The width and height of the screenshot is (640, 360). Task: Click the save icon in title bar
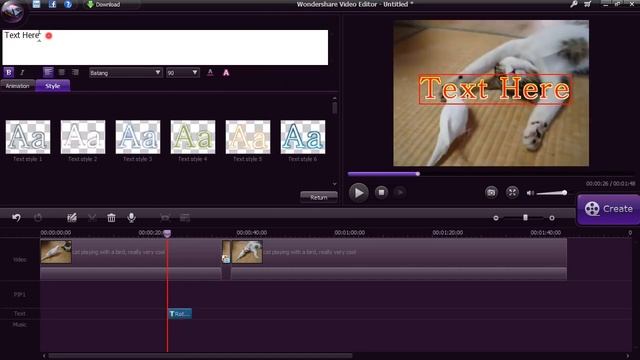[x=36, y=4]
